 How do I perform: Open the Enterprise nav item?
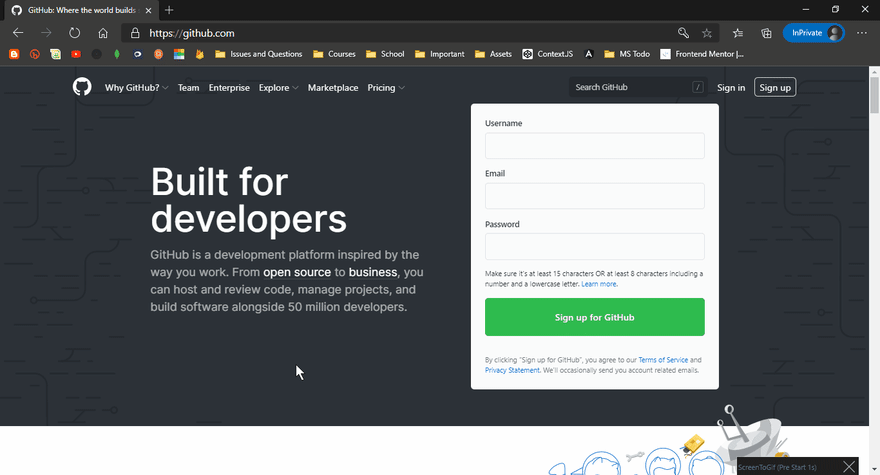click(x=229, y=88)
